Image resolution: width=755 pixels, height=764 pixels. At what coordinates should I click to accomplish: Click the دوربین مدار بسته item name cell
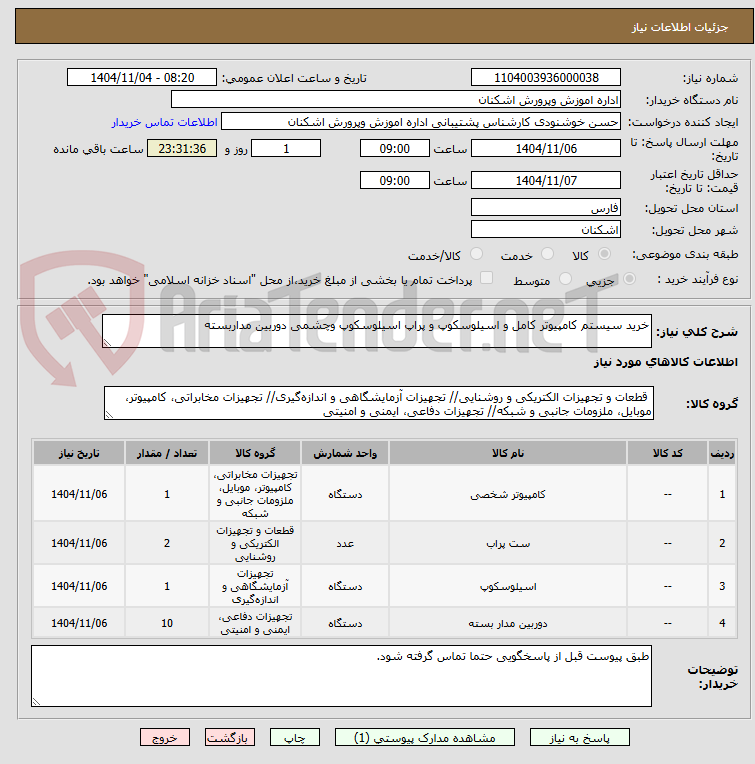click(508, 623)
